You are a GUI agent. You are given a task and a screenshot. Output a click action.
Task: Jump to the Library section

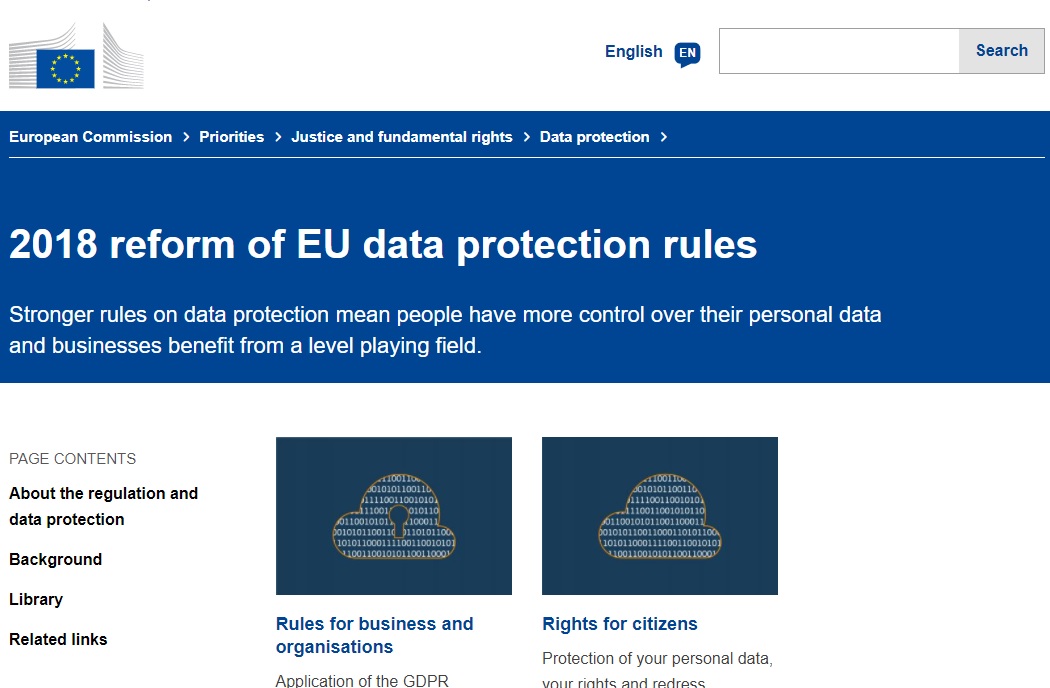click(x=36, y=600)
